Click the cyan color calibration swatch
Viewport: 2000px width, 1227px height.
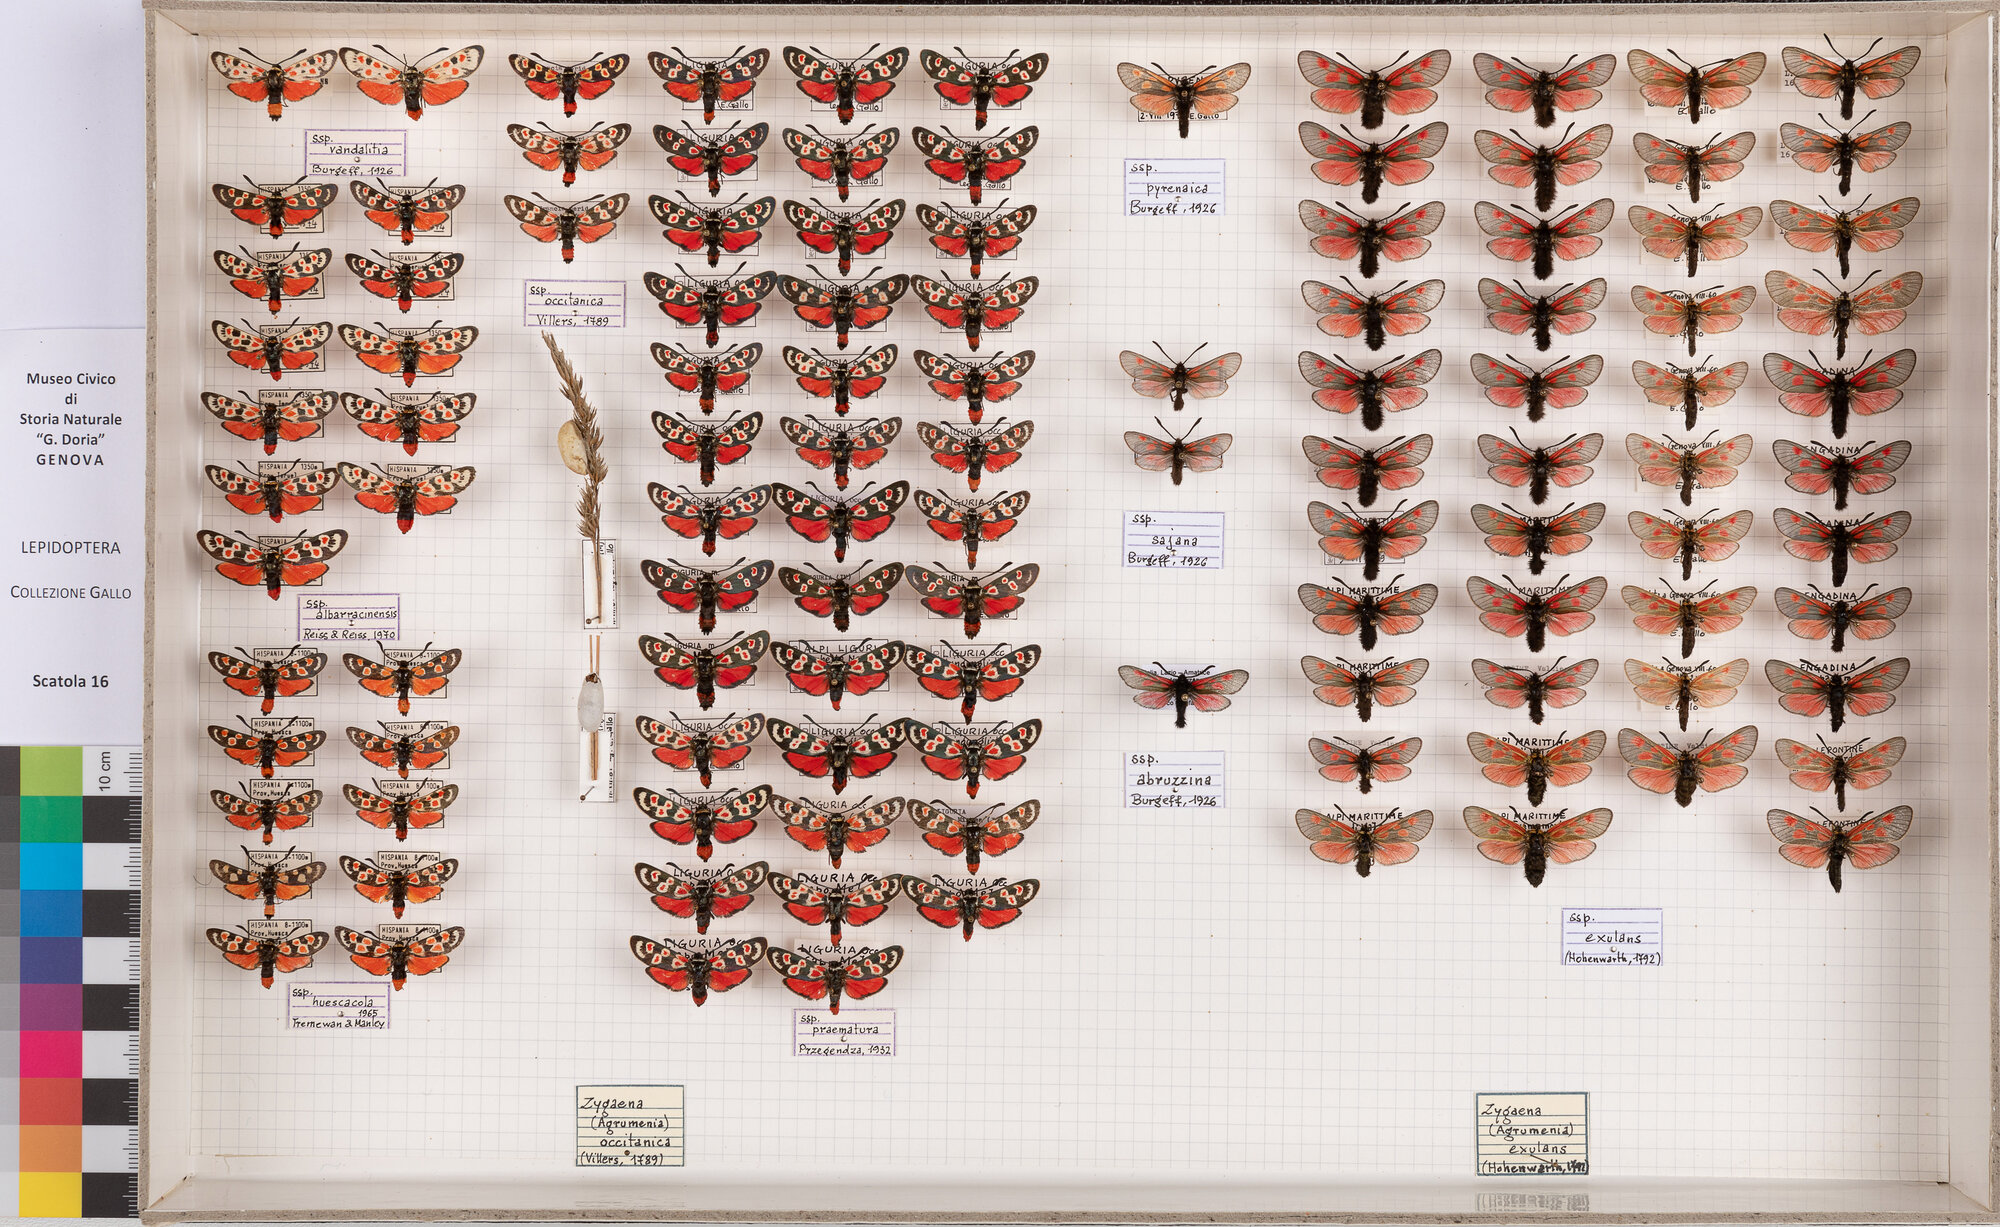50,866
